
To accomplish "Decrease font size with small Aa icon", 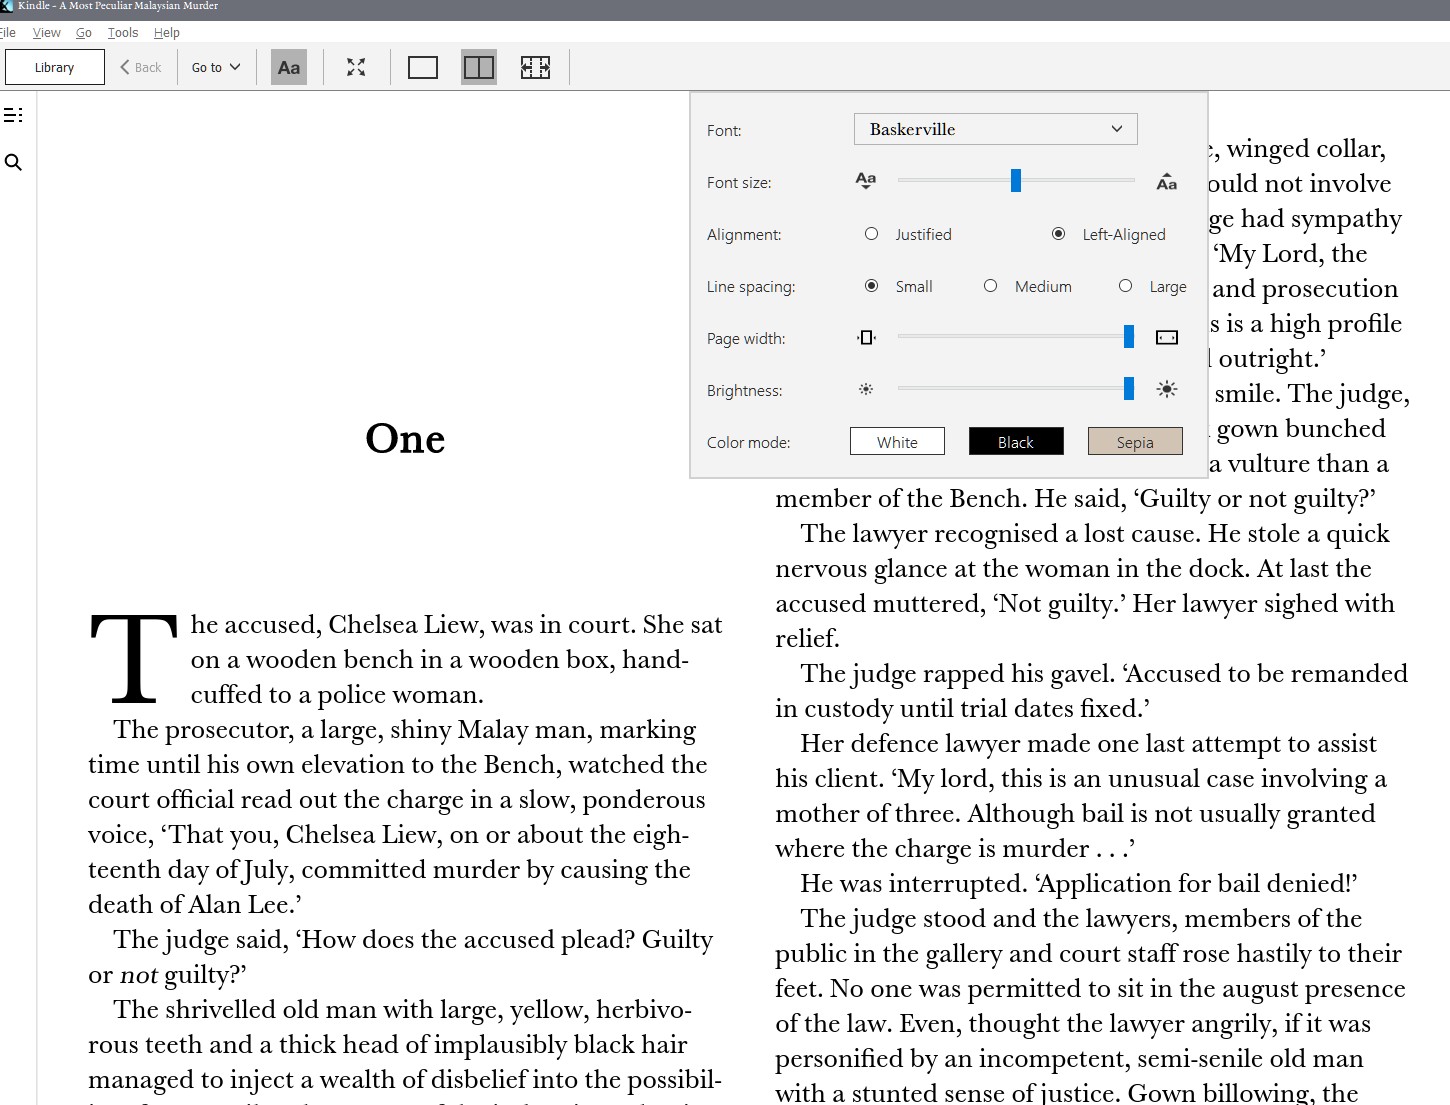I will 866,181.
